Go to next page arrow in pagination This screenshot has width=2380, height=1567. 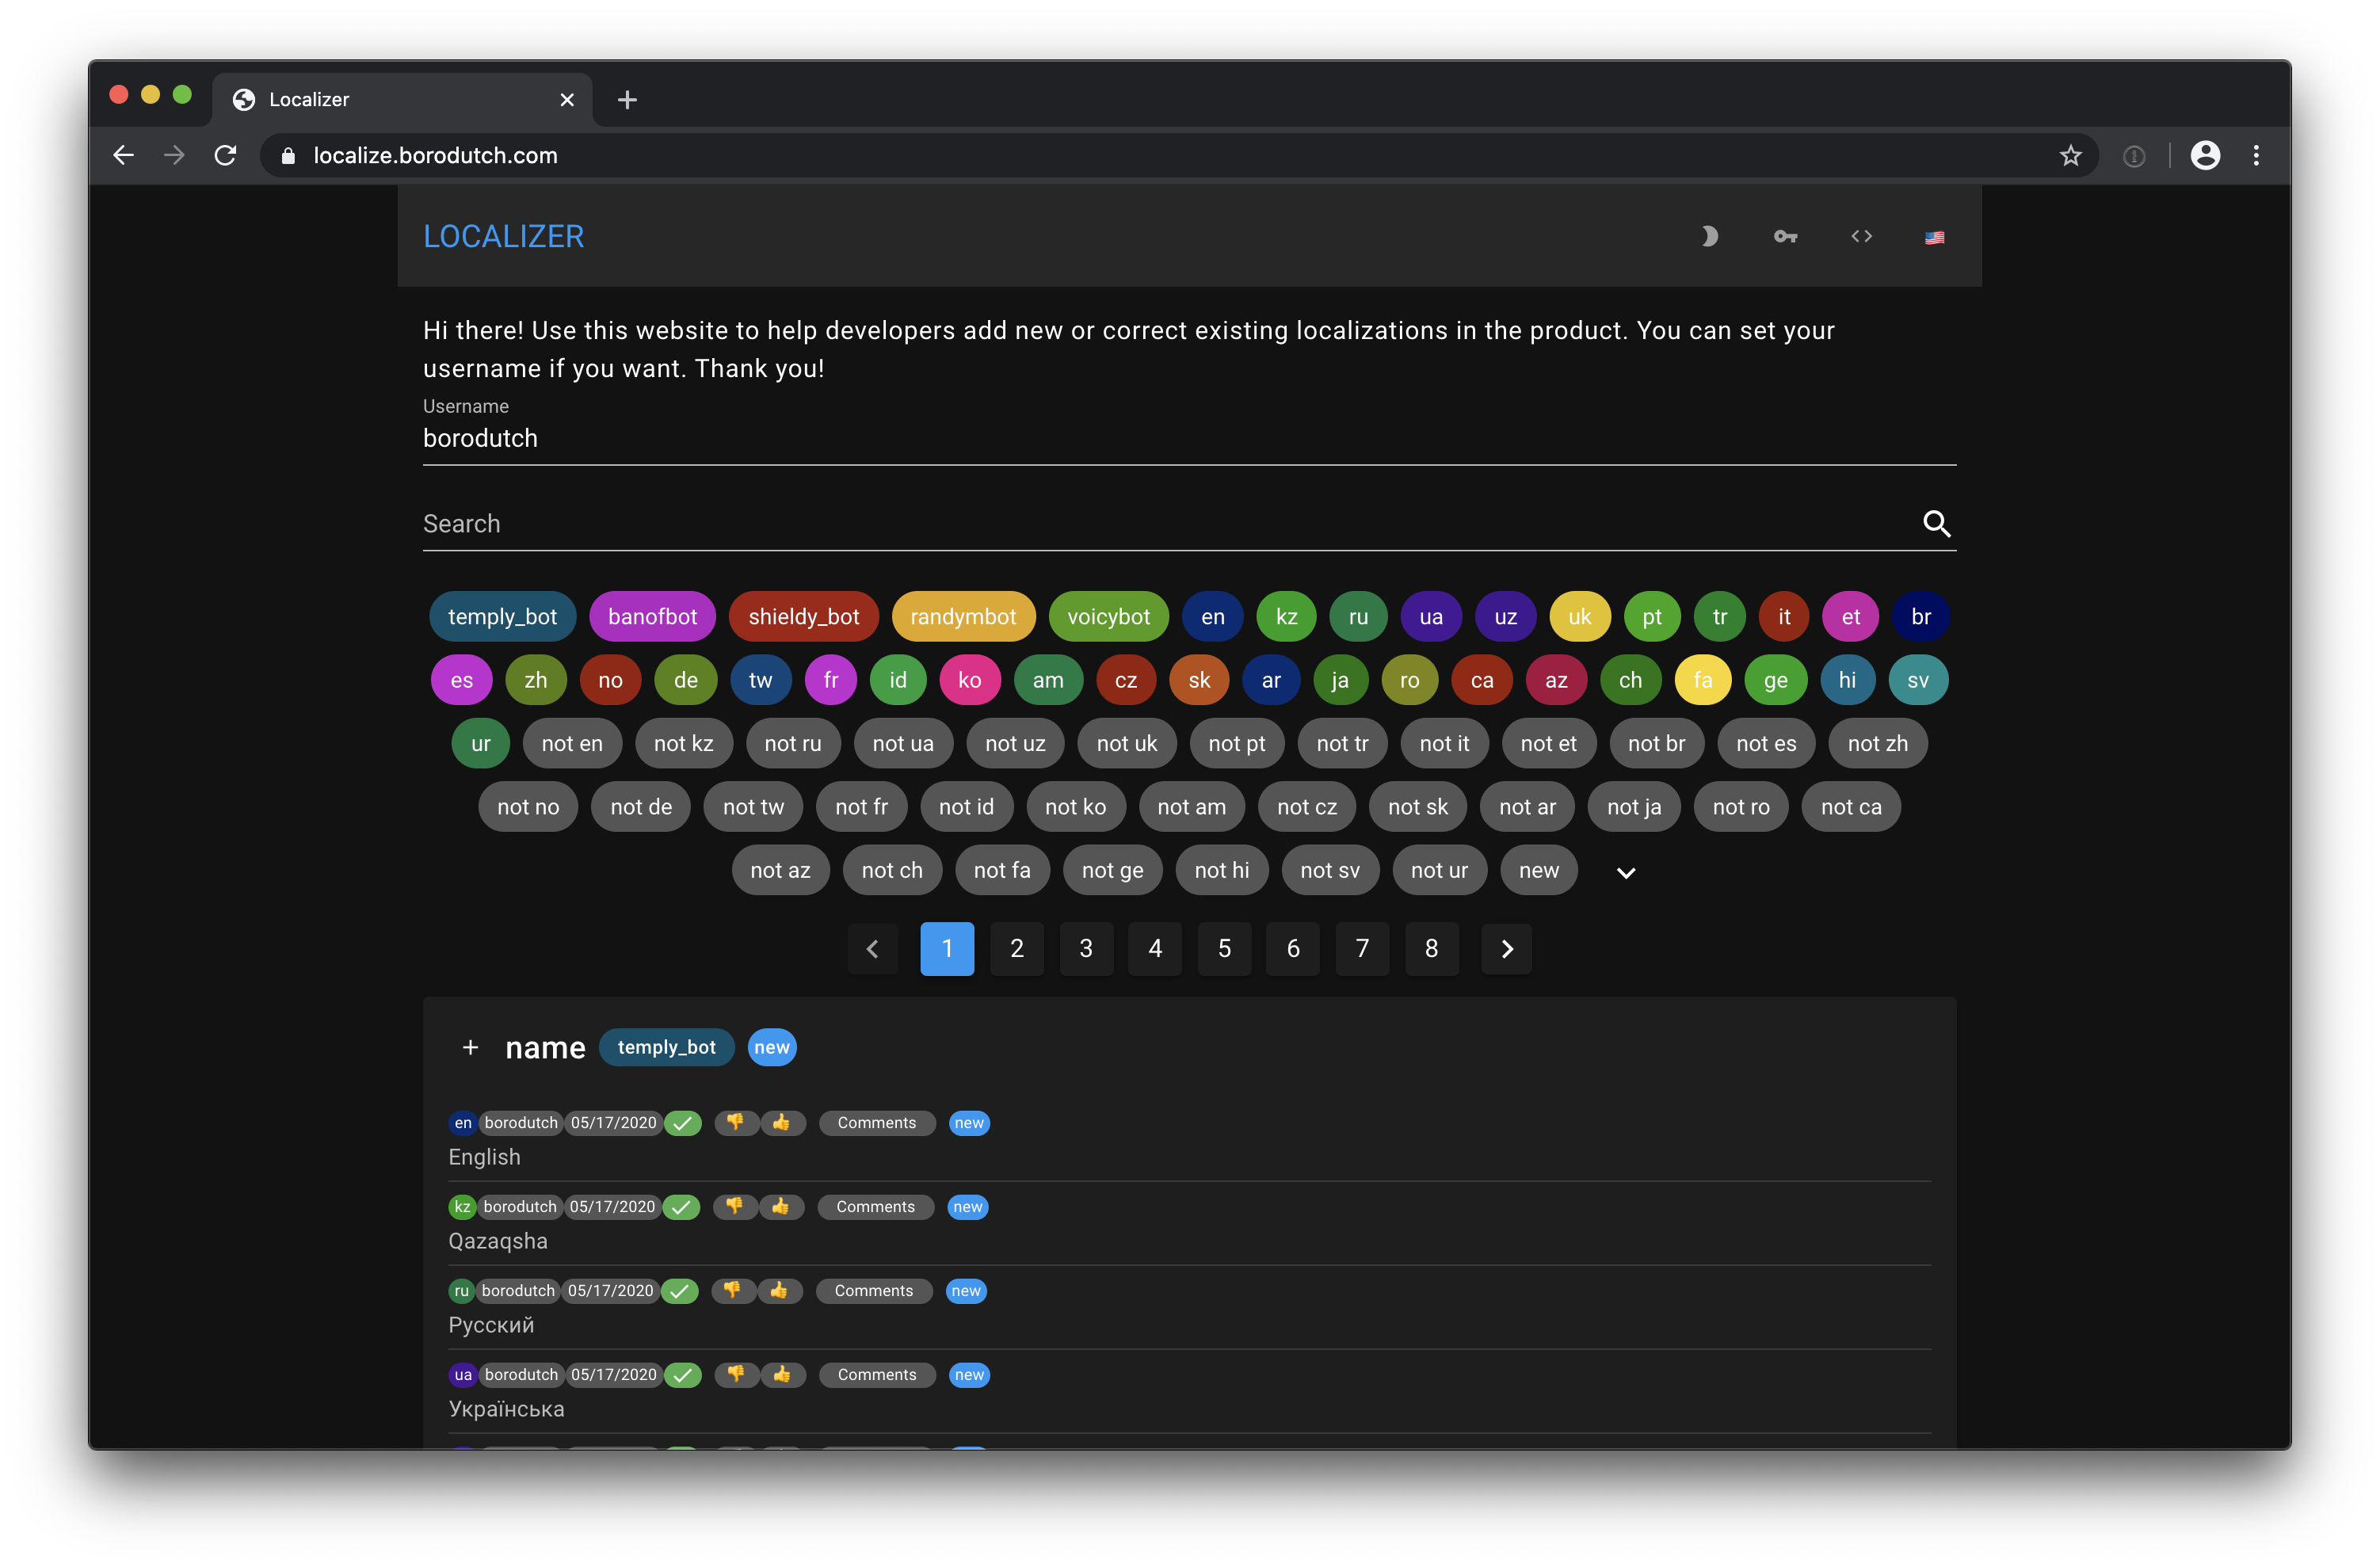coord(1506,949)
